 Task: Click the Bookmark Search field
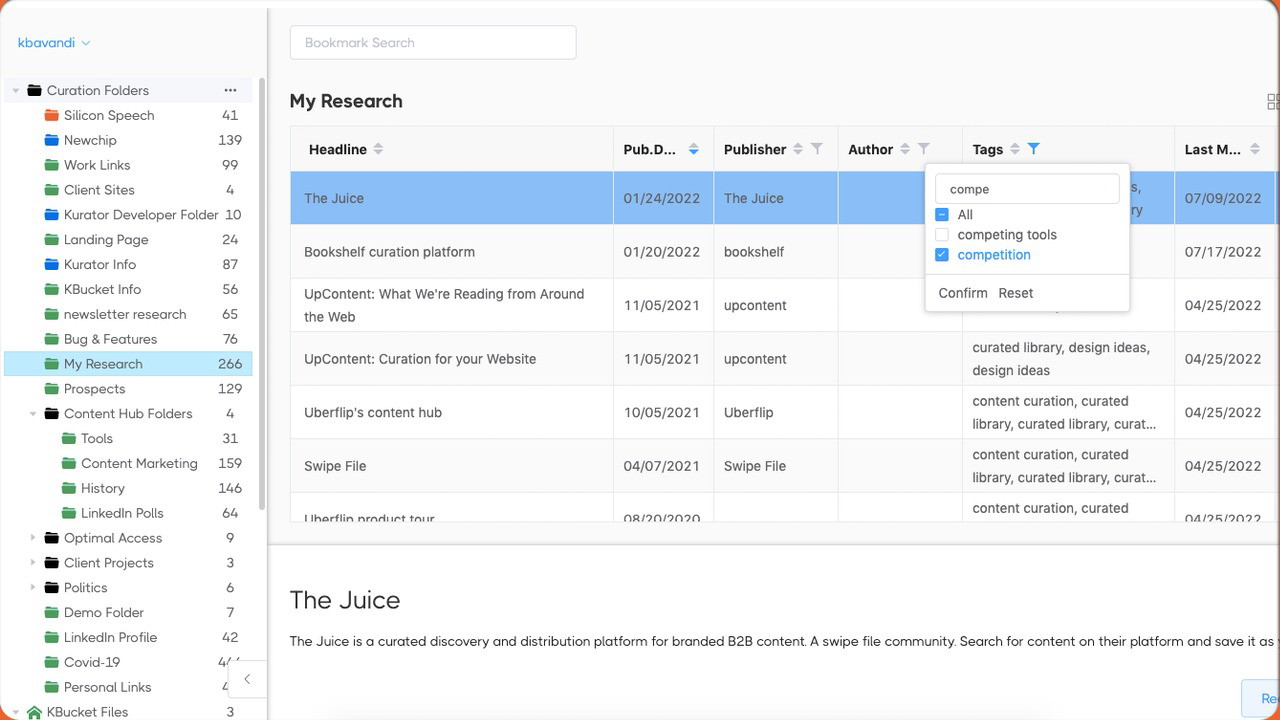pos(433,43)
